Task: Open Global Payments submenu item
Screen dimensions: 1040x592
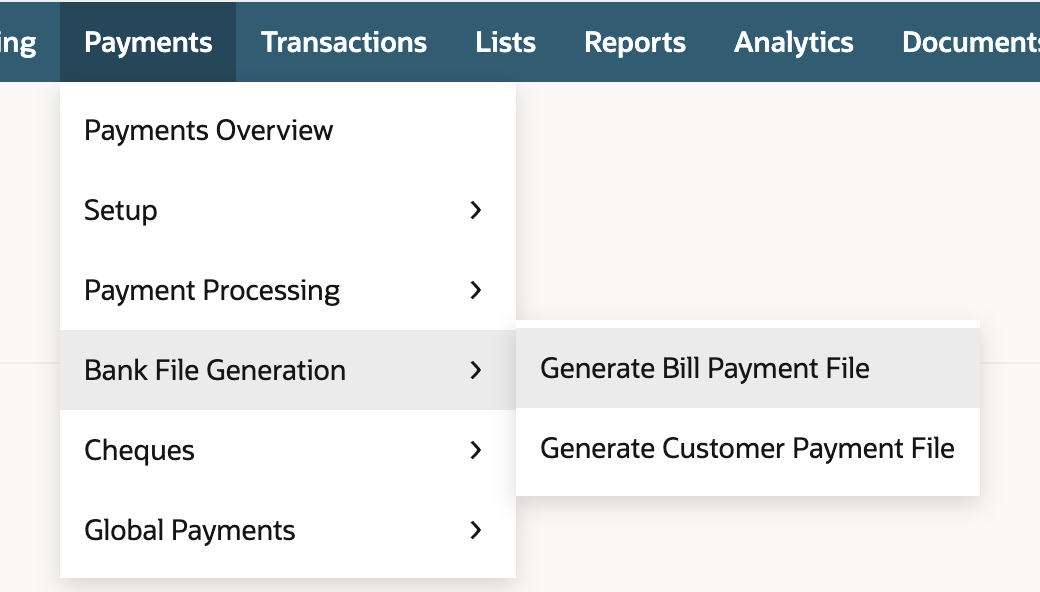Action: click(288, 530)
